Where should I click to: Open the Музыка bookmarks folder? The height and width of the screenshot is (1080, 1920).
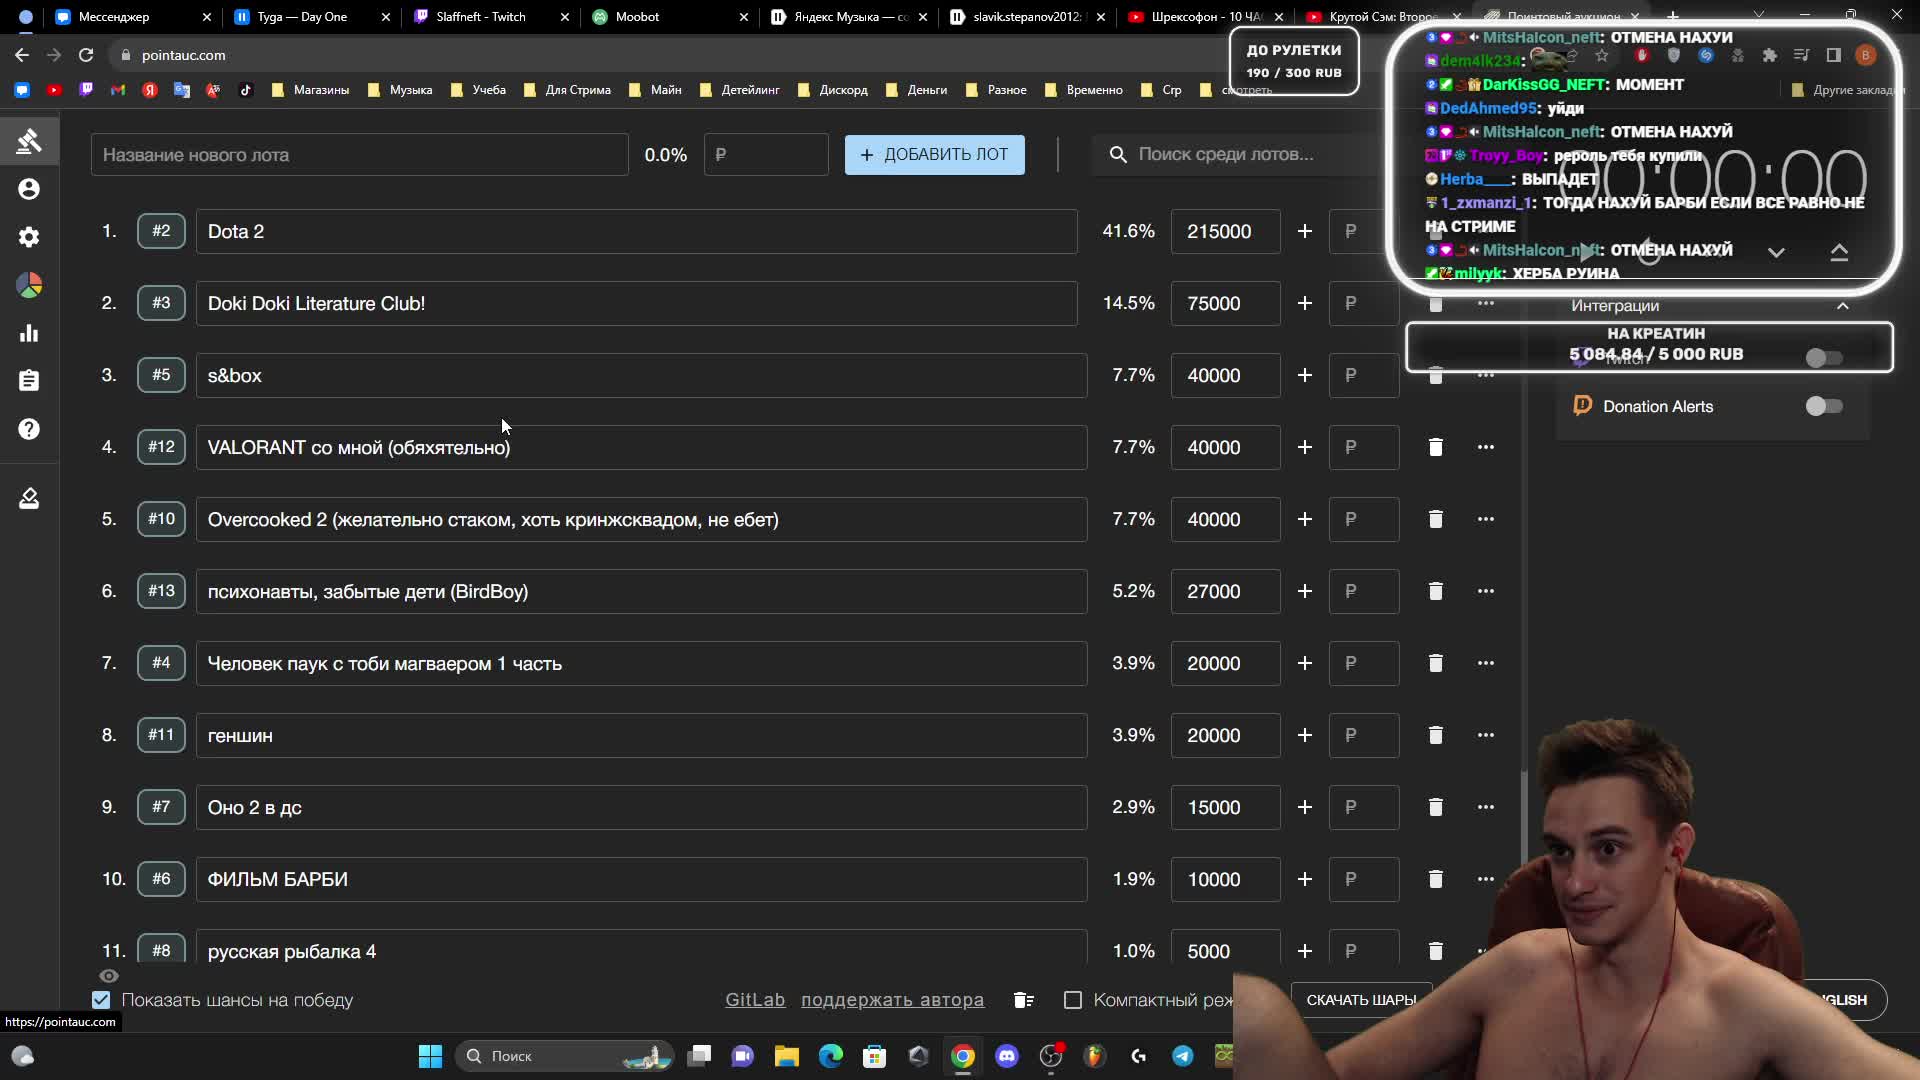[x=400, y=90]
